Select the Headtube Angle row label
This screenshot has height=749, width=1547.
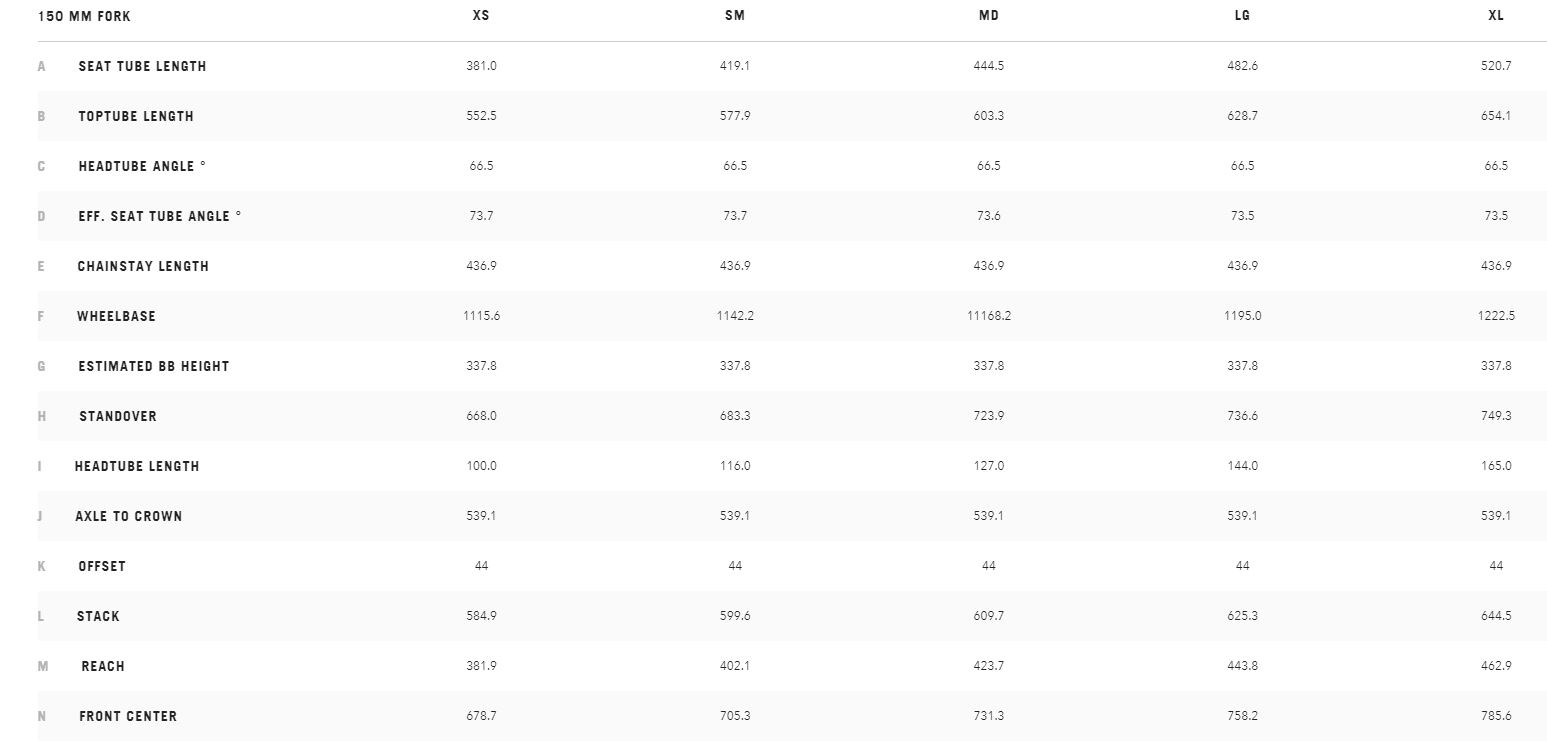(x=142, y=166)
